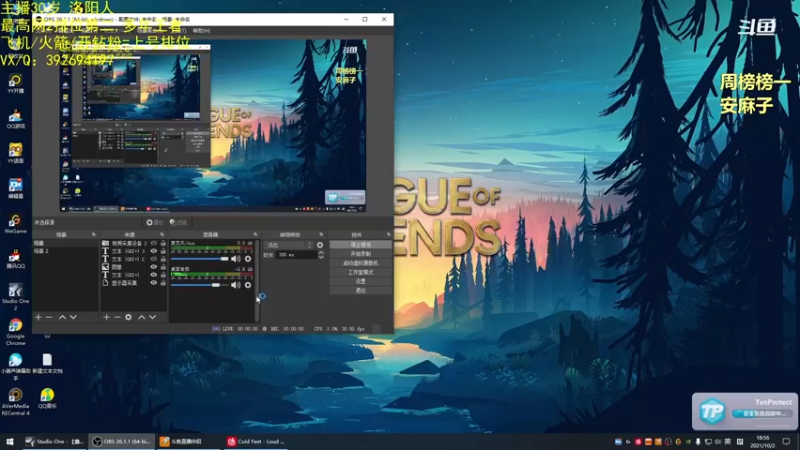Toggle lock on 视频采集设备 2 source

click(x=163, y=243)
